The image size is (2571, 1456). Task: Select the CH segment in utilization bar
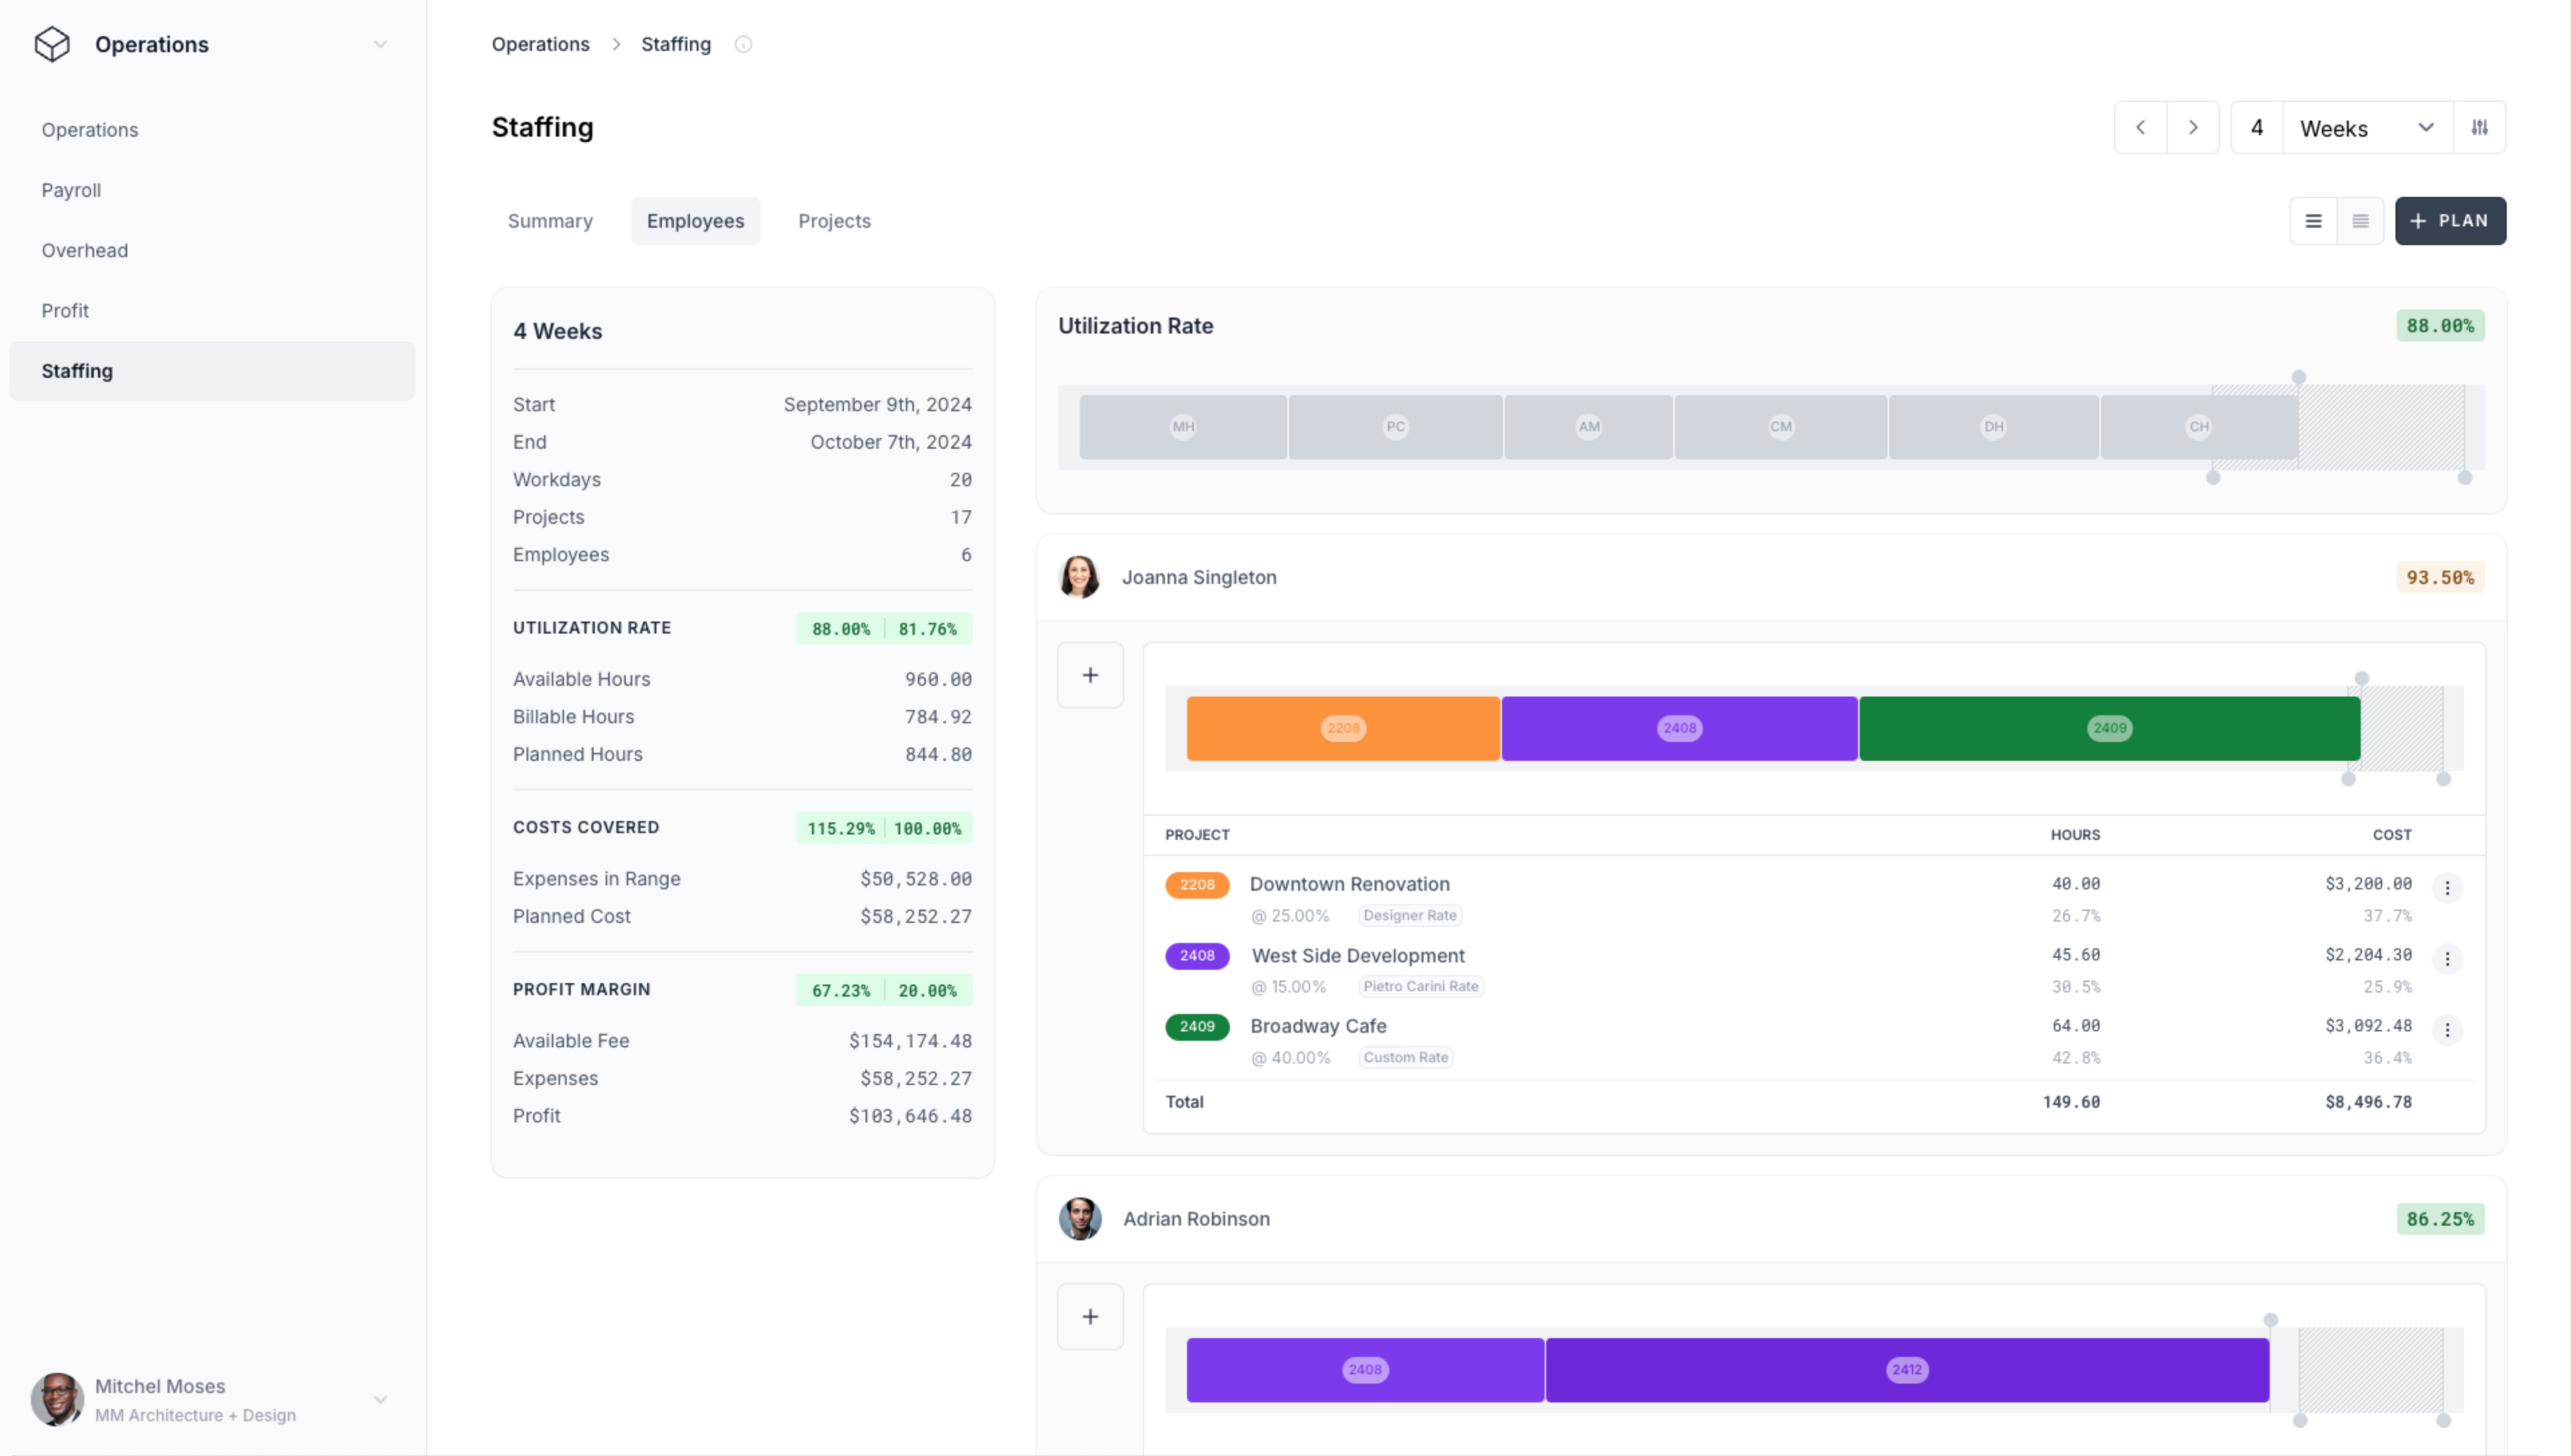[x=2199, y=427]
